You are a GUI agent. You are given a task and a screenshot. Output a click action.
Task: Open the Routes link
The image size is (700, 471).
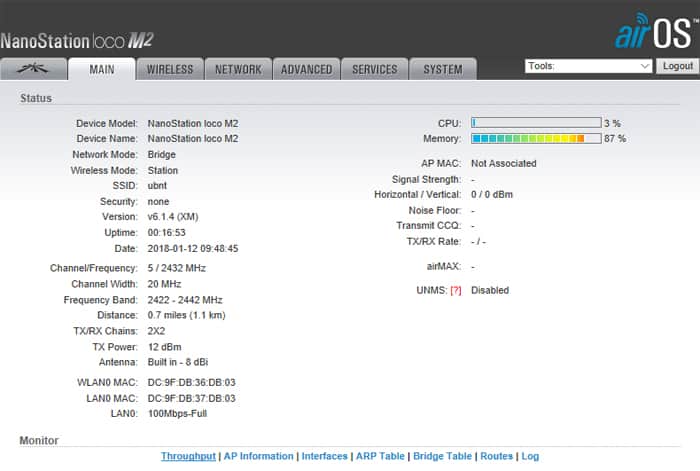click(x=496, y=456)
